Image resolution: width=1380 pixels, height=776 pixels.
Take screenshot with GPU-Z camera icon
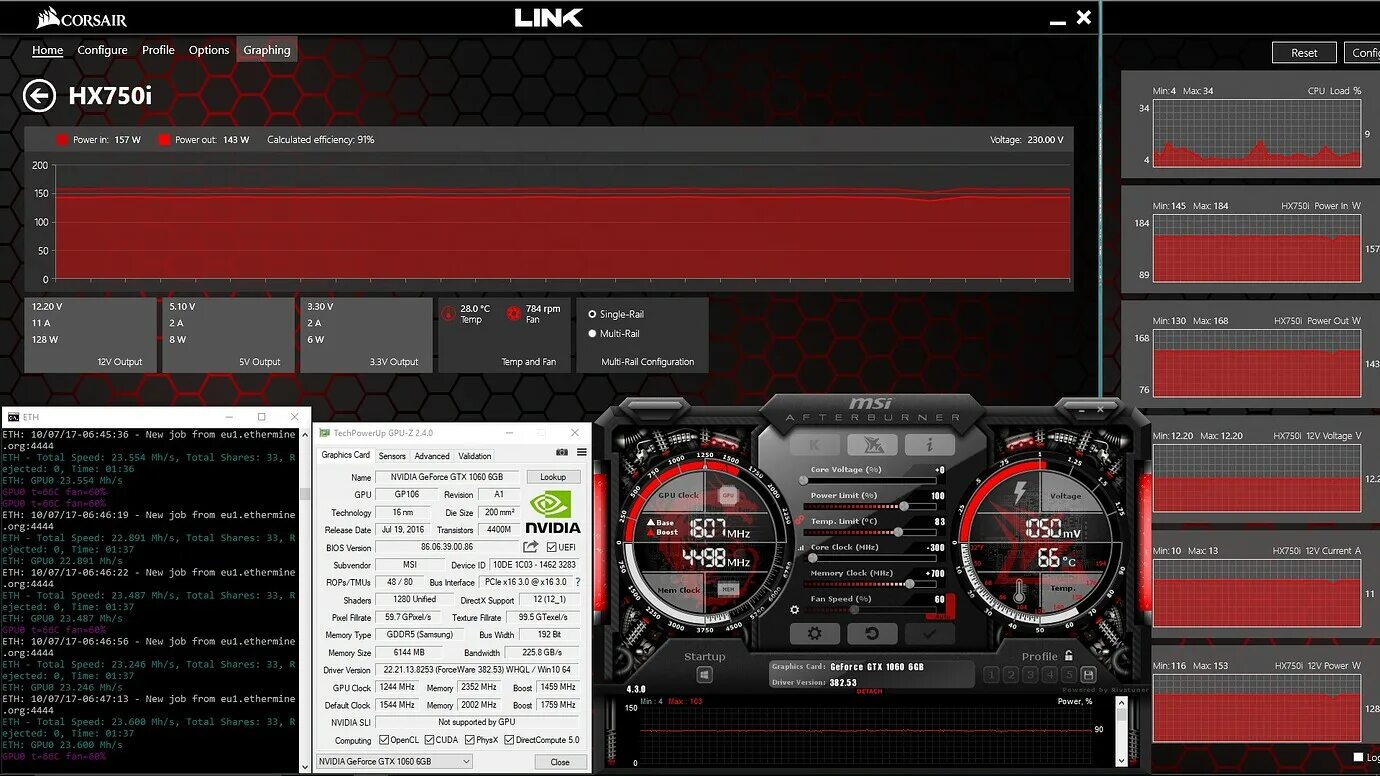coord(561,453)
